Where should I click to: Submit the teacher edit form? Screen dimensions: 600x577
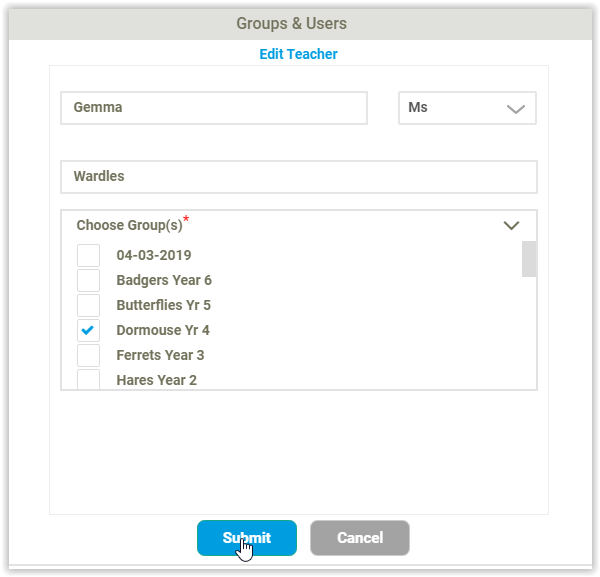(x=247, y=538)
